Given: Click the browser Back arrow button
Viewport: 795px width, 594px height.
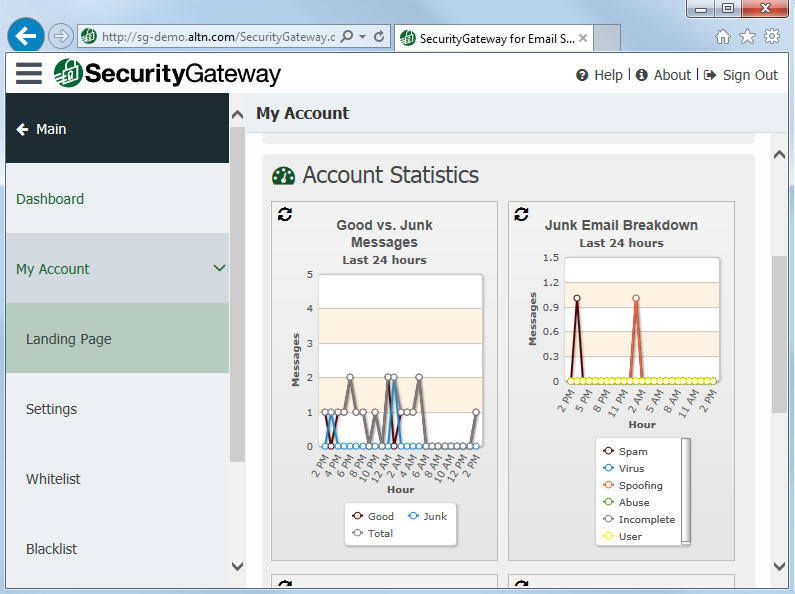Looking at the screenshot, I should click(25, 35).
